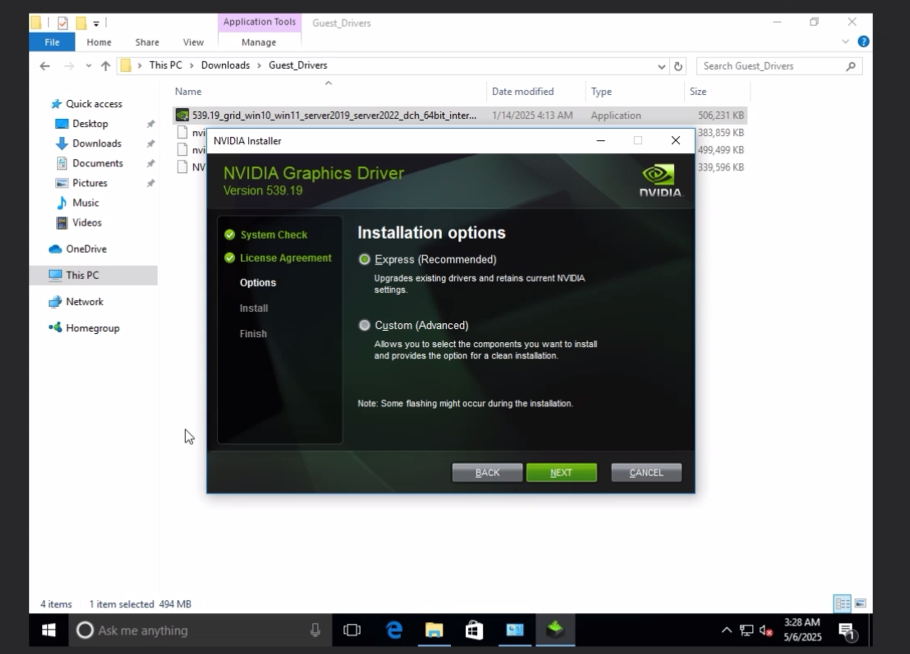Viewport: 910px width, 654px height.
Task: Open the Windows Start menu
Action: click(x=49, y=630)
